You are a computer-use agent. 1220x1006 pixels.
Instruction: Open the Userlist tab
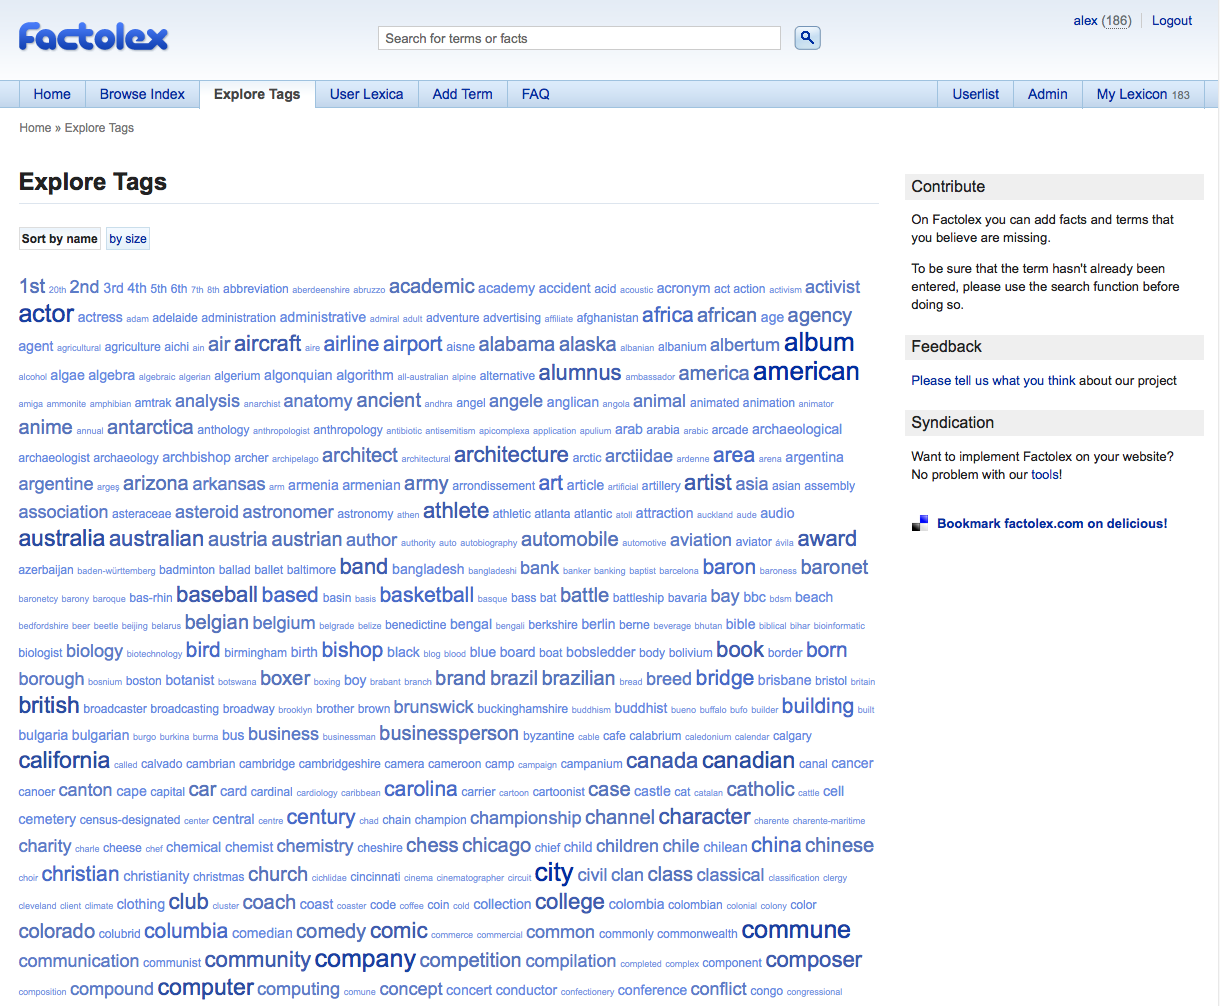976,94
